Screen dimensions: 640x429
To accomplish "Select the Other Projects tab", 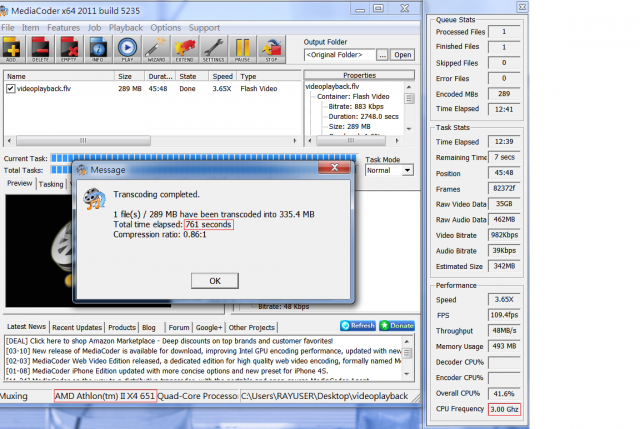I will pyautogui.click(x=251, y=327).
